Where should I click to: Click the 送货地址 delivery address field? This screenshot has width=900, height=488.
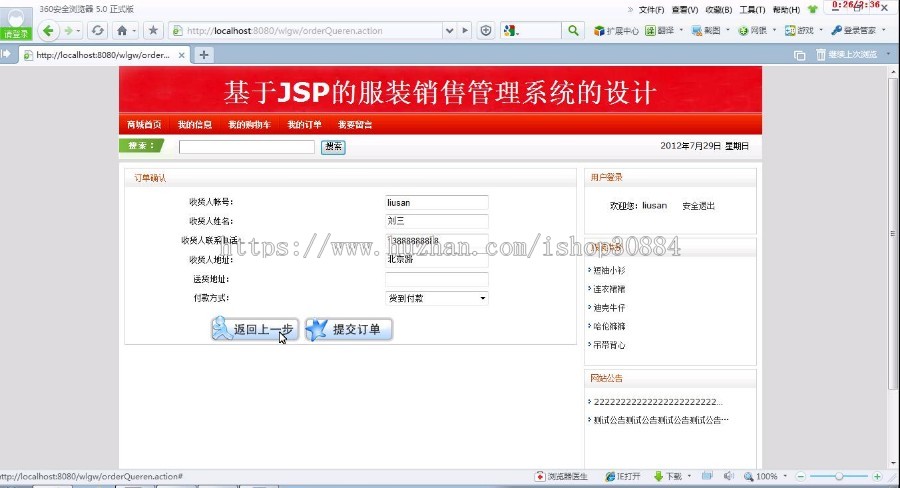(437, 279)
